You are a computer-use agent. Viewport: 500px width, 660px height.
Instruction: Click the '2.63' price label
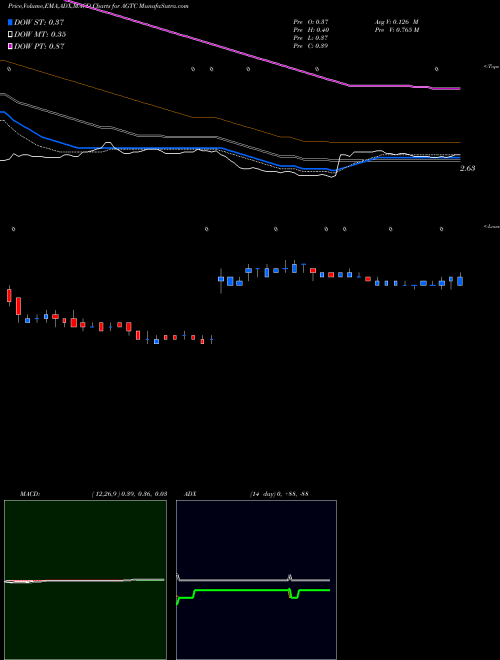pos(468,168)
